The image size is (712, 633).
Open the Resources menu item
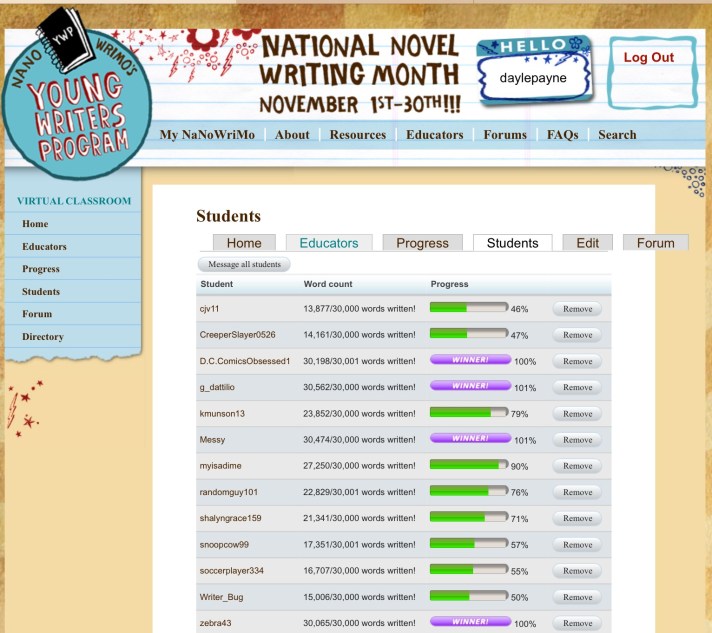(357, 135)
